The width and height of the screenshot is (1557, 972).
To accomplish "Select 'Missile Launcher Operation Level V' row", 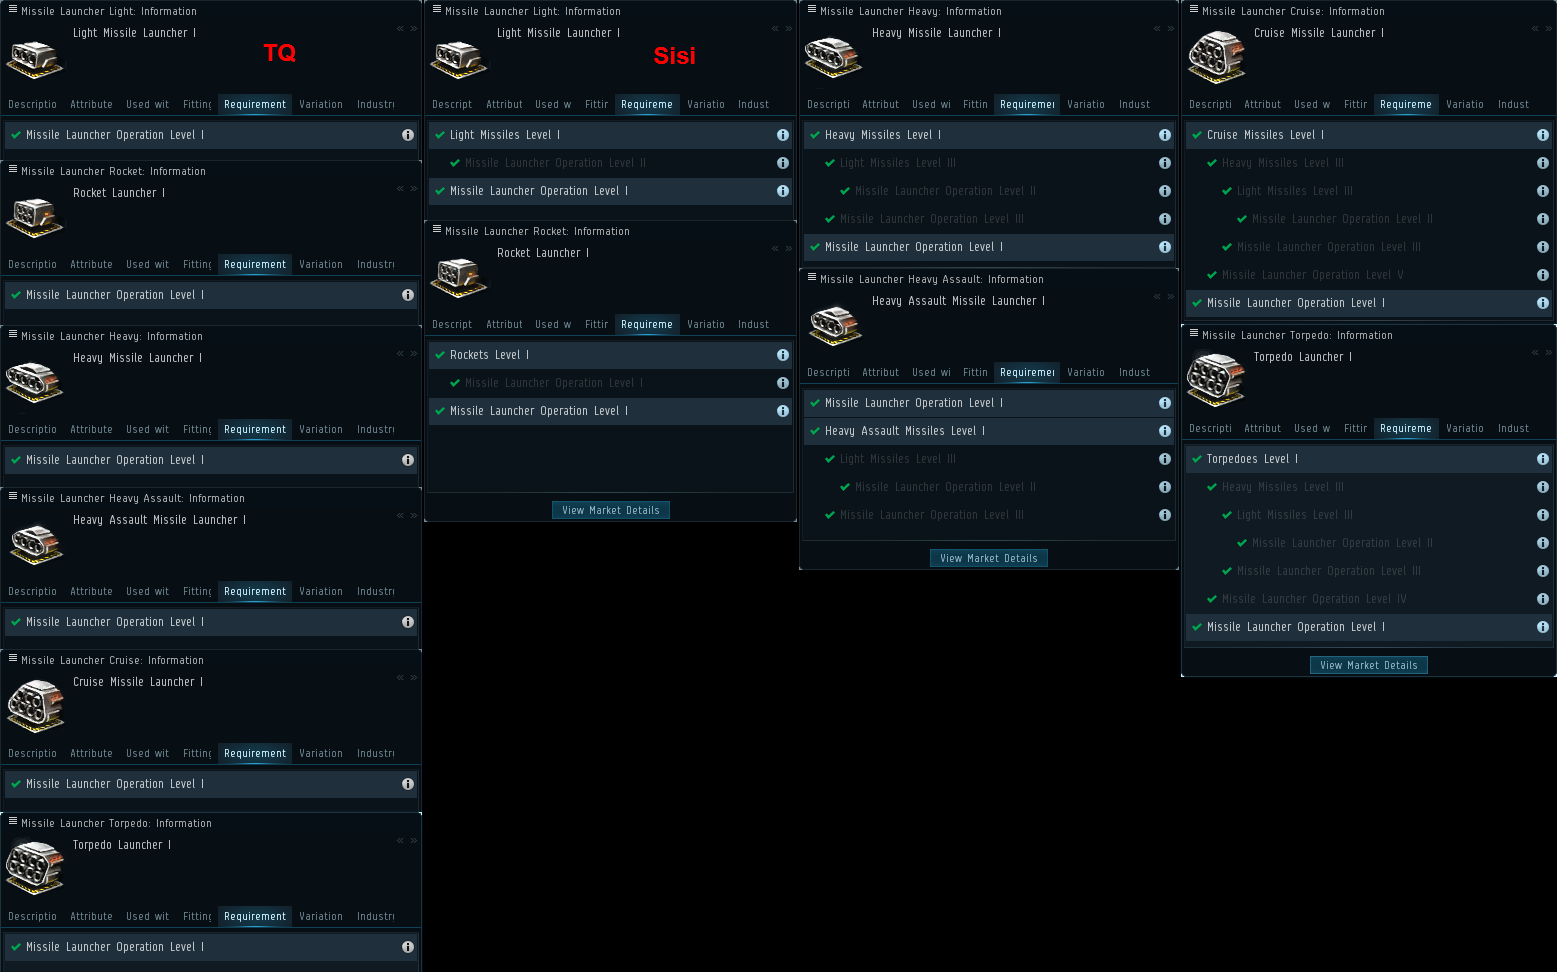I will coord(1369,275).
